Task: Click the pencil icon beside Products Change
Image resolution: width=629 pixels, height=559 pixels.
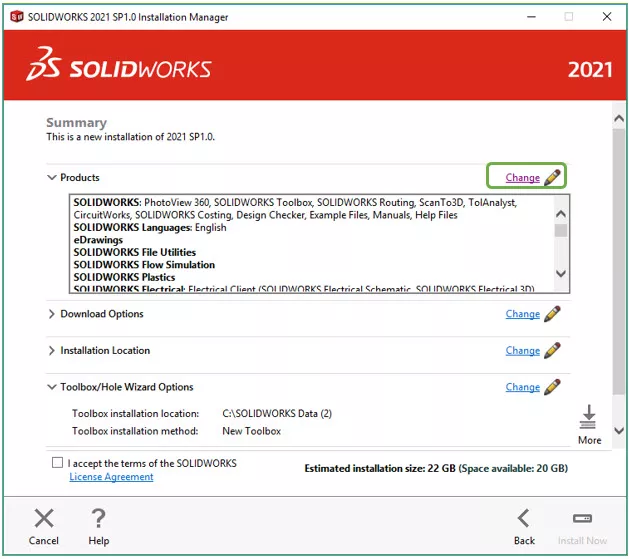Action: 552,177
